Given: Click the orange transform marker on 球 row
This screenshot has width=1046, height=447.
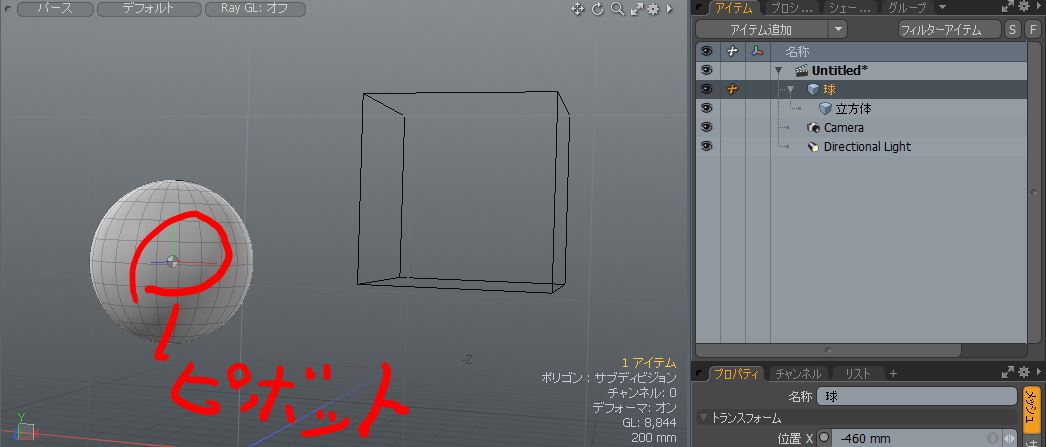Looking at the screenshot, I should click(732, 89).
